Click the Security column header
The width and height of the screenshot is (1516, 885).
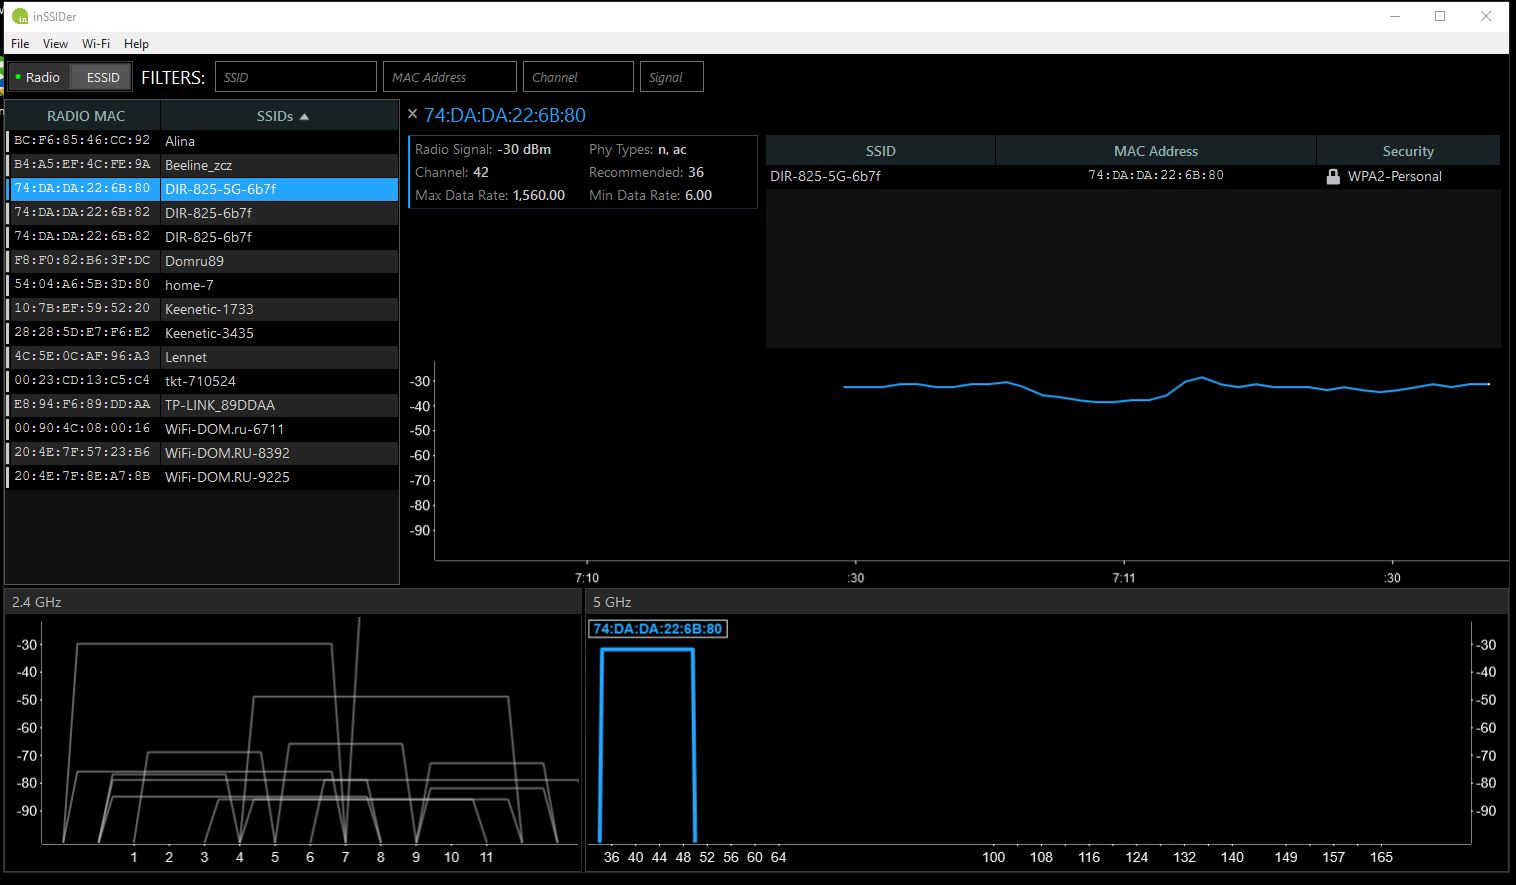click(x=1407, y=151)
